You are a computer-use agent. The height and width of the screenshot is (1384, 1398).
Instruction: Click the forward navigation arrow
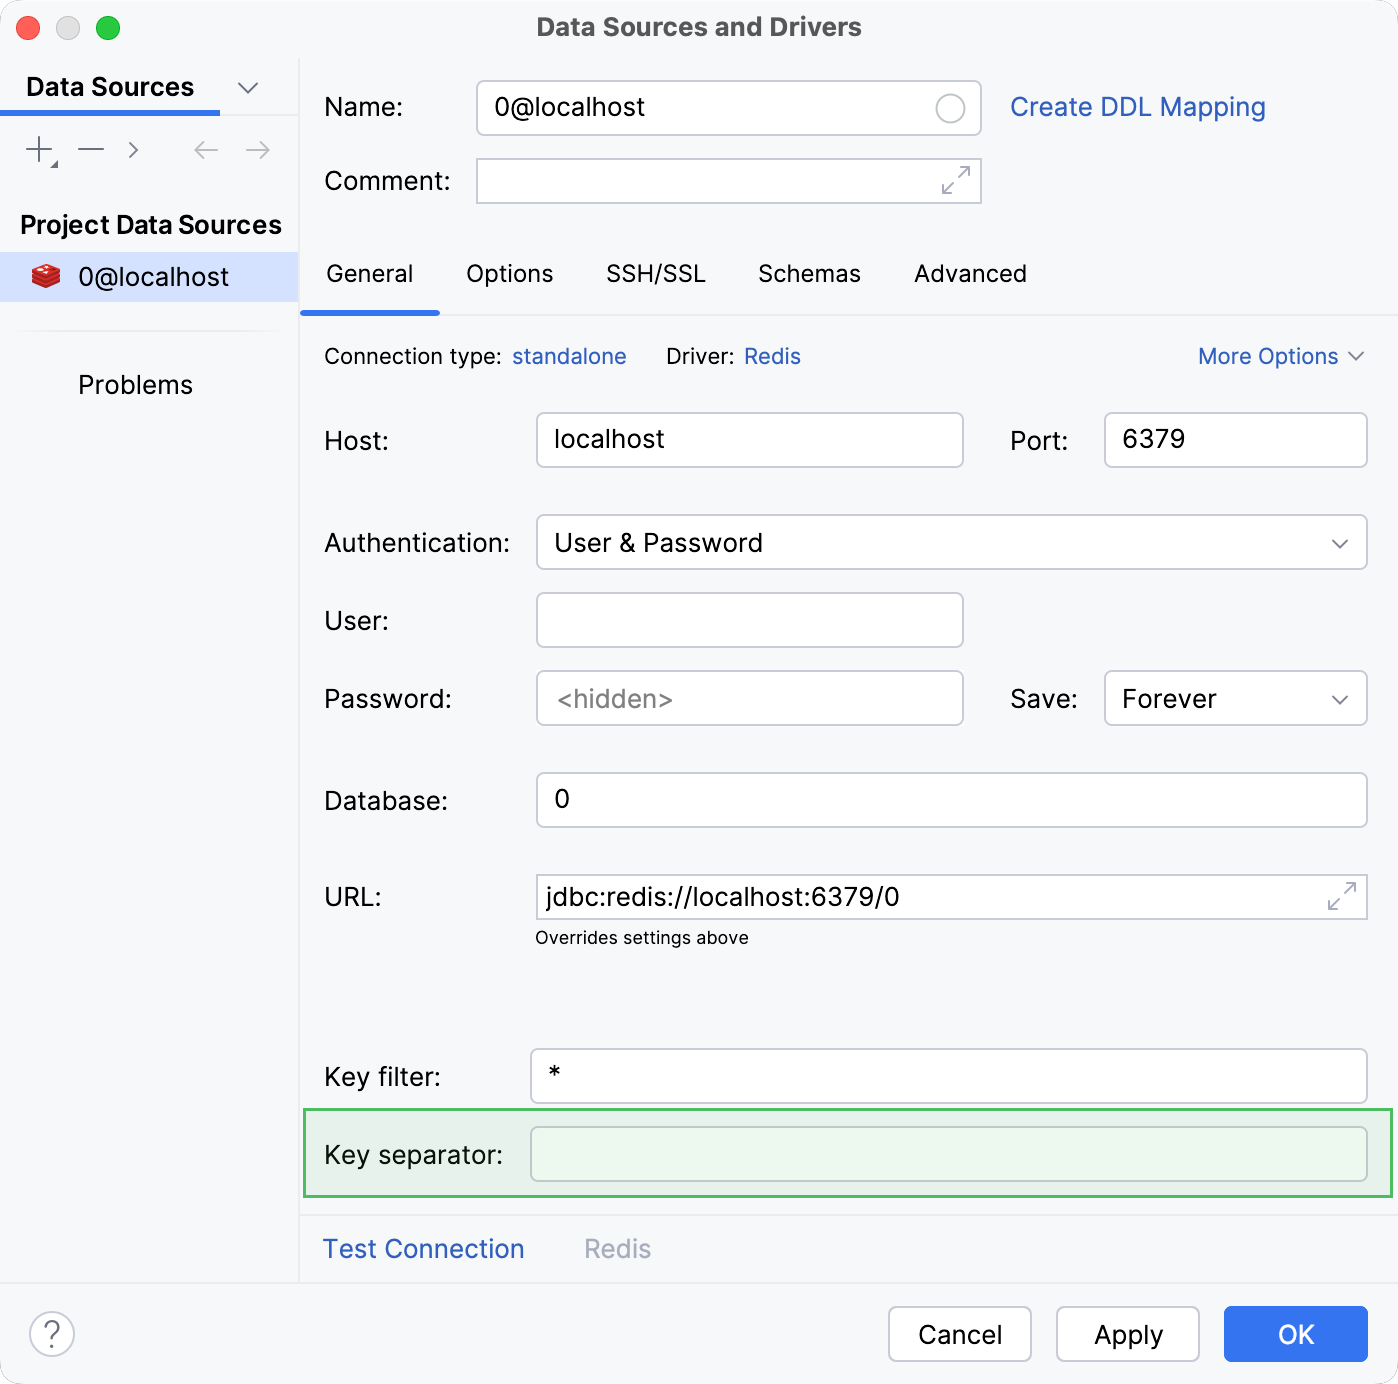tap(257, 149)
